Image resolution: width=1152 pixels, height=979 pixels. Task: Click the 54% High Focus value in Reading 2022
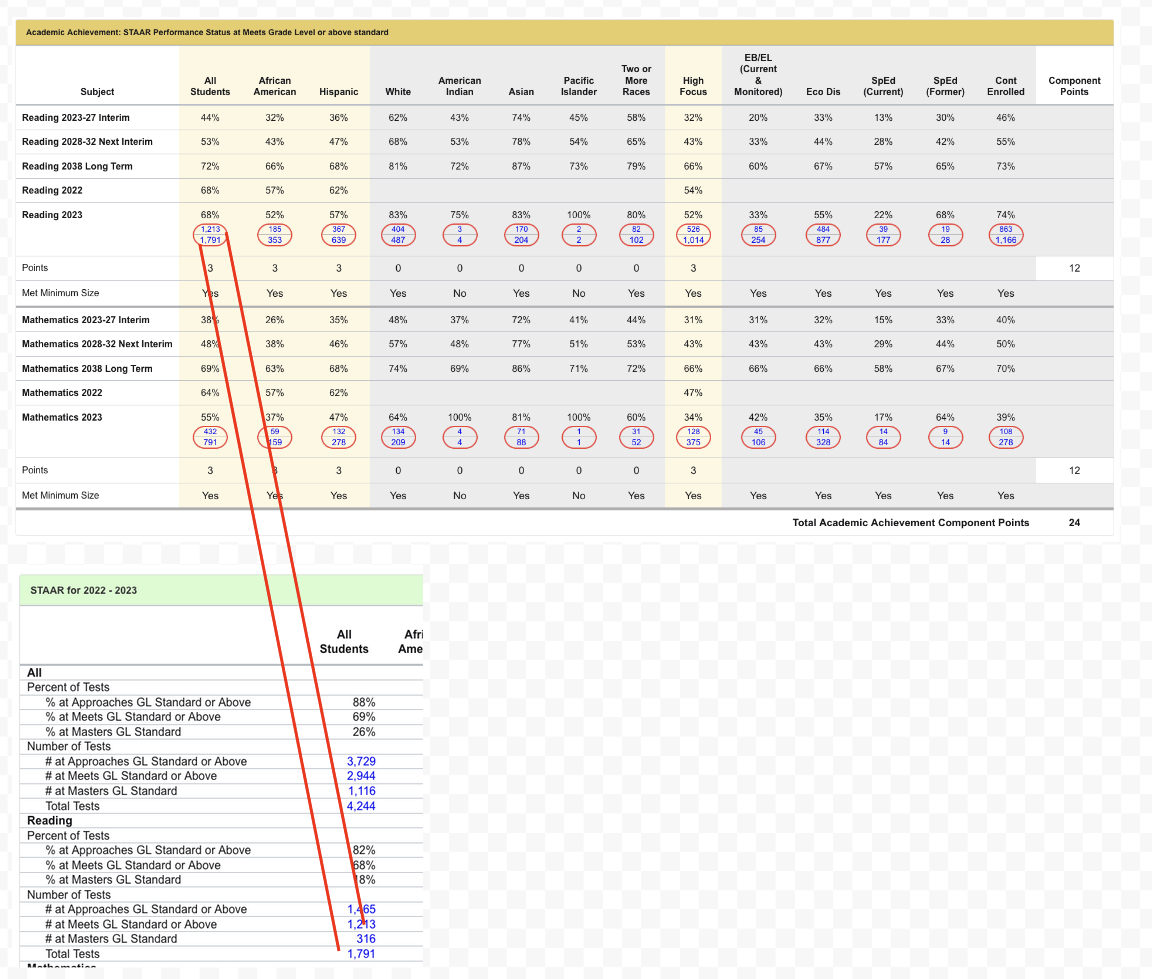tap(694, 190)
